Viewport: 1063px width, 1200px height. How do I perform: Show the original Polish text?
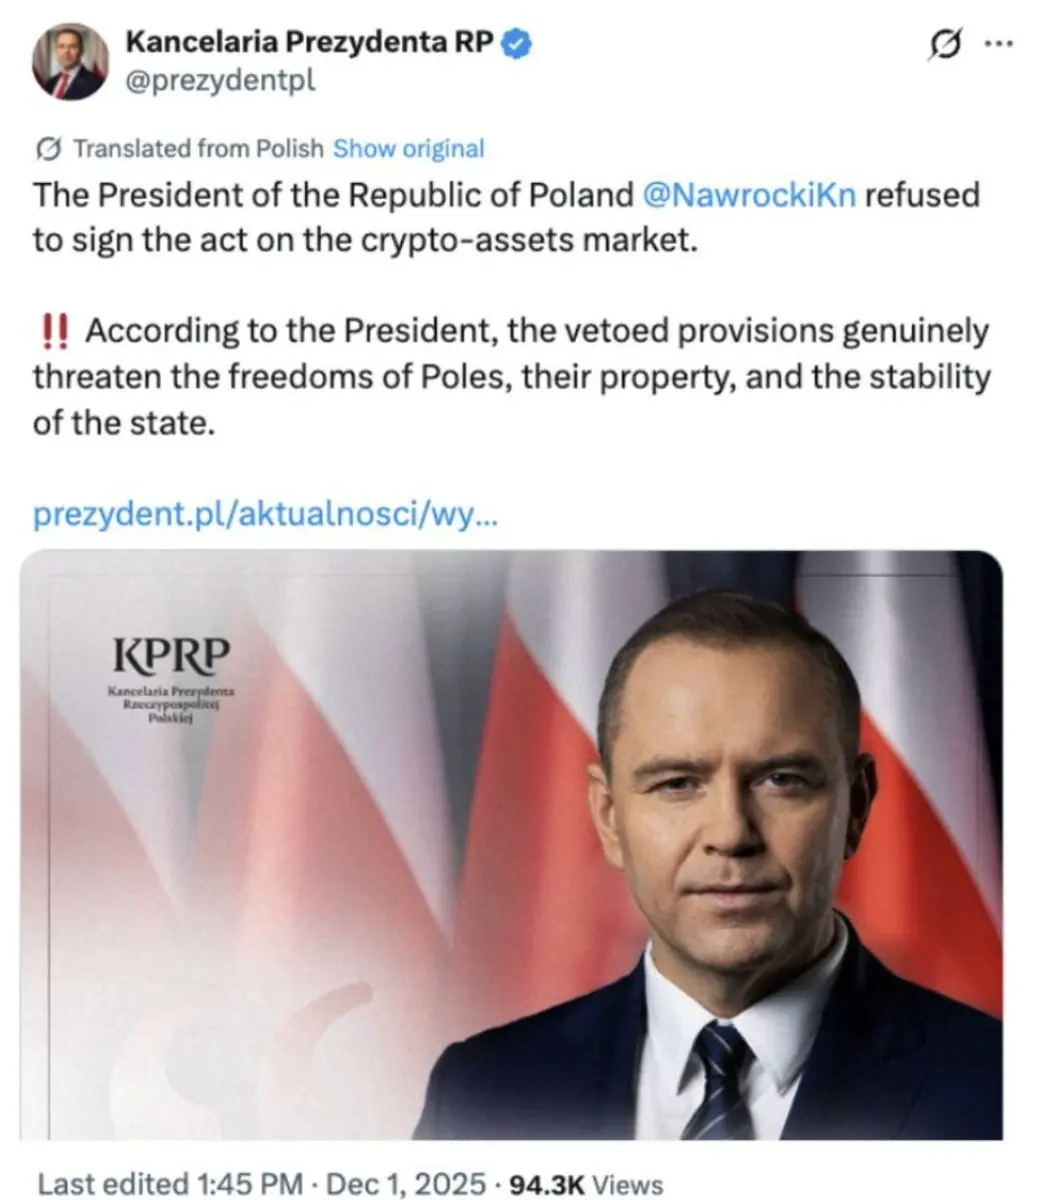click(408, 149)
